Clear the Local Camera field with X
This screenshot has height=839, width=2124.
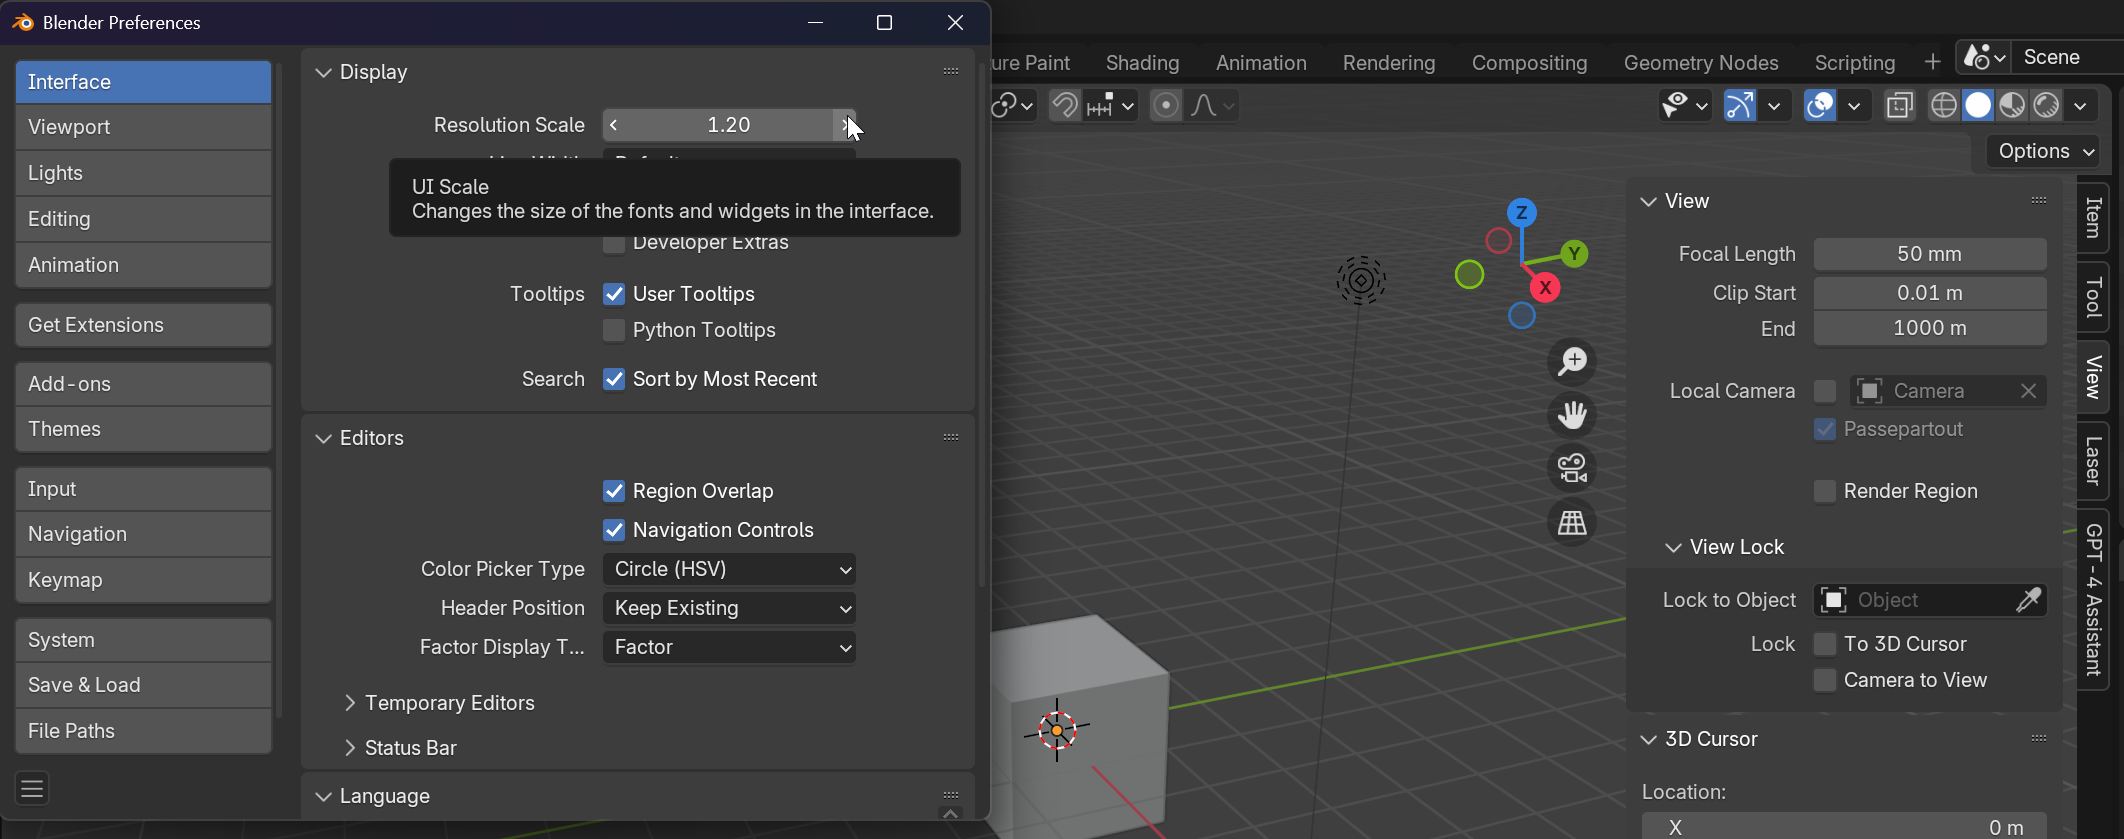point(2028,391)
